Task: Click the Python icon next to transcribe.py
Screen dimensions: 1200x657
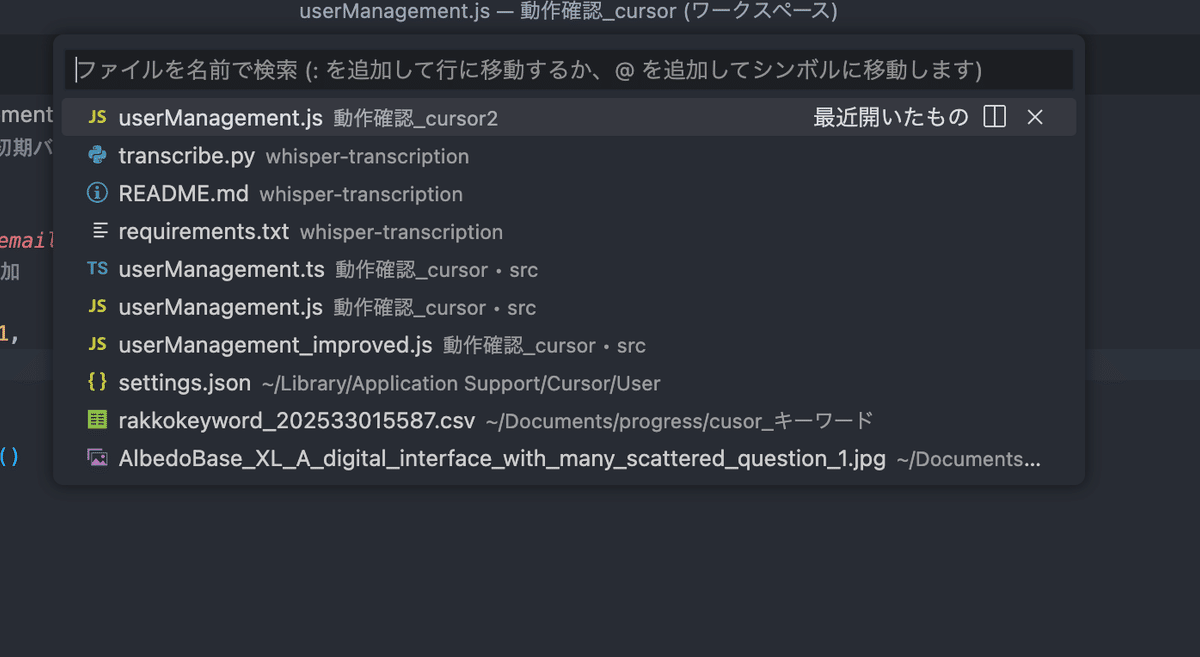Action: click(x=96, y=156)
